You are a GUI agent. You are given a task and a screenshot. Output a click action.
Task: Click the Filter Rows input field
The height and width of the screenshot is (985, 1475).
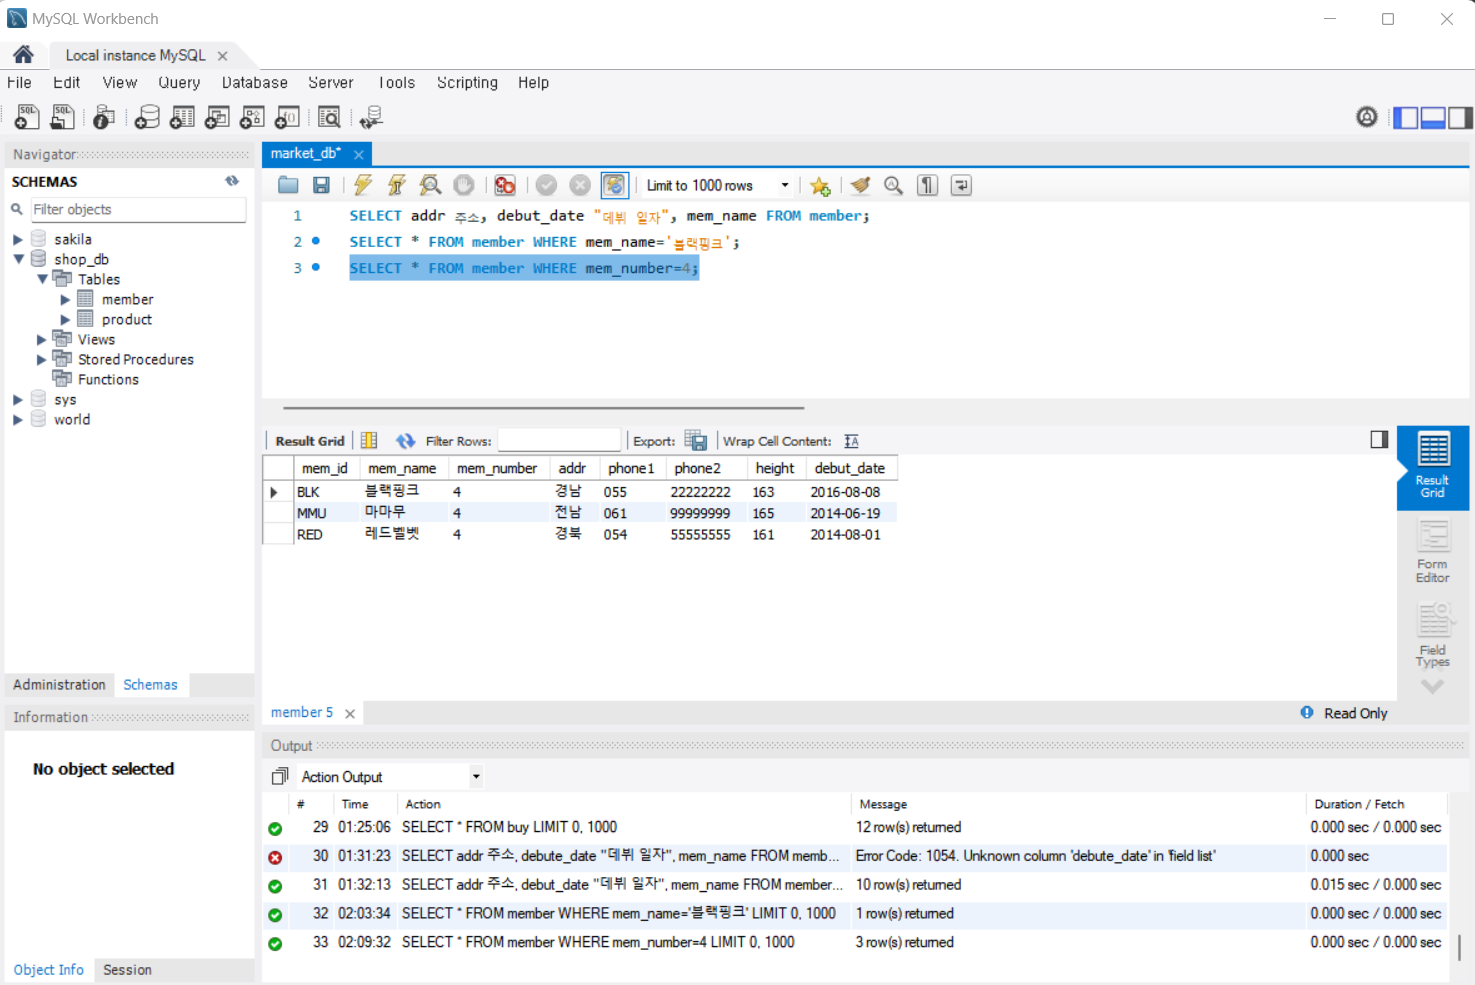[x=559, y=440]
